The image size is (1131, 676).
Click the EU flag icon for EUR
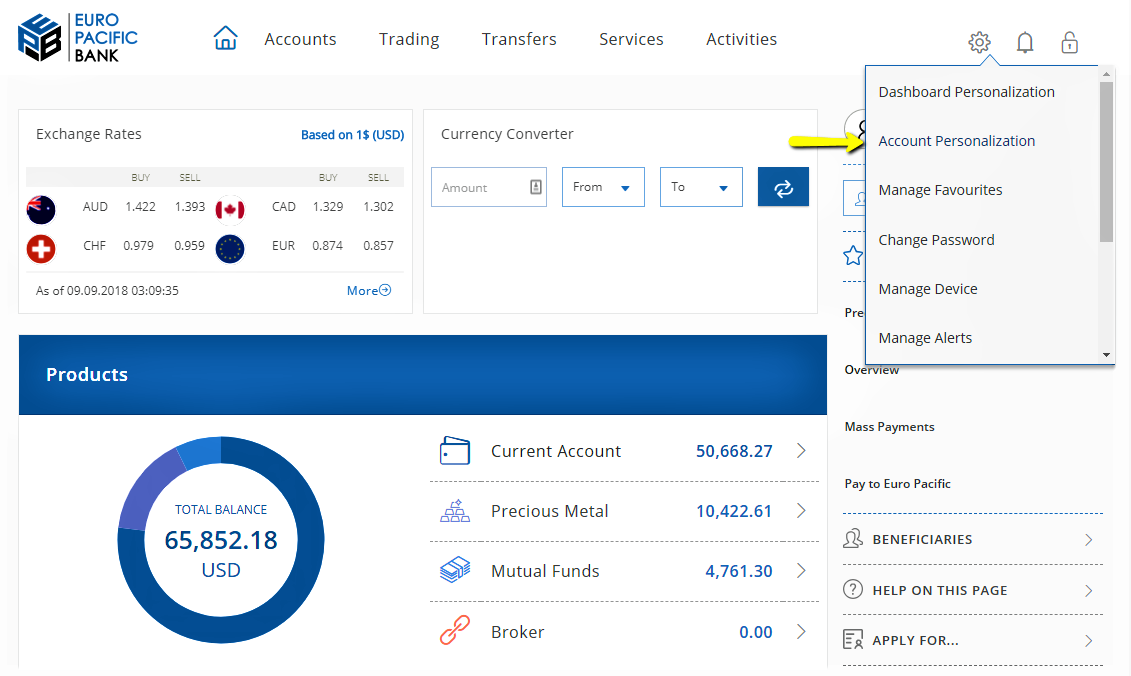coord(230,249)
